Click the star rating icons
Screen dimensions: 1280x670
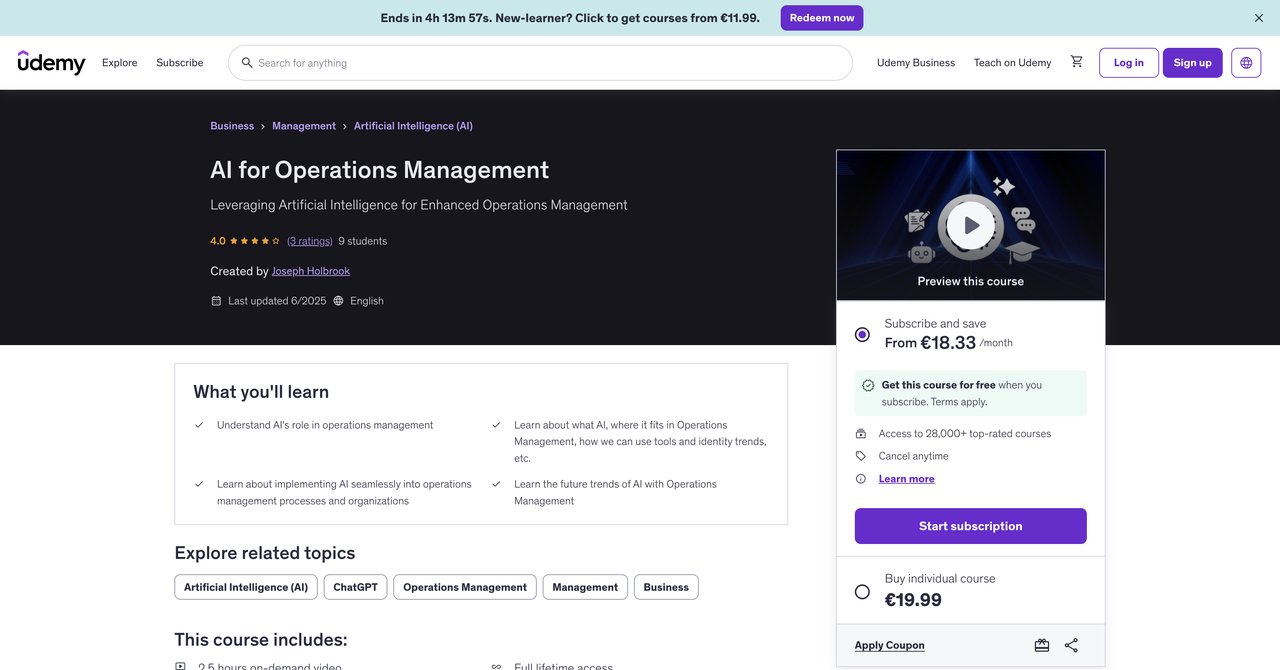point(255,241)
